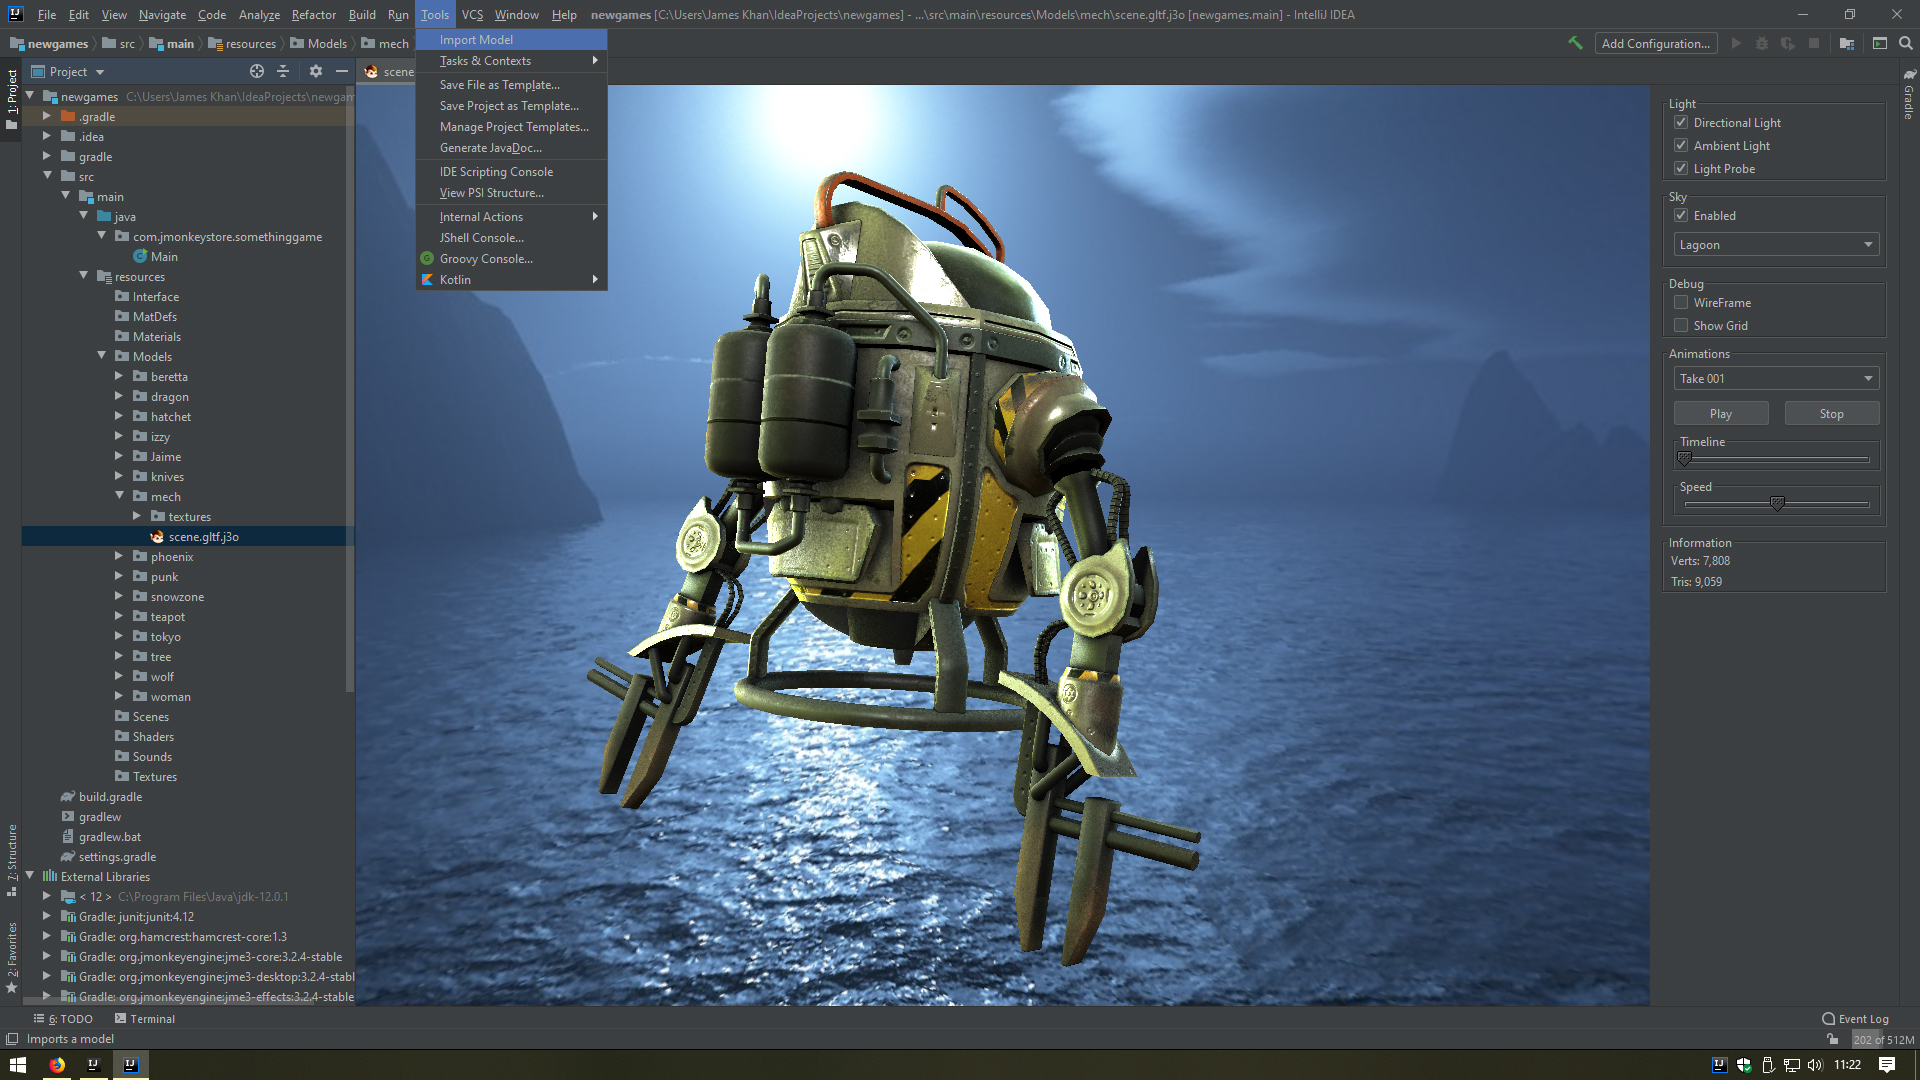Click the animation Speed slider handle

pos(1777,503)
